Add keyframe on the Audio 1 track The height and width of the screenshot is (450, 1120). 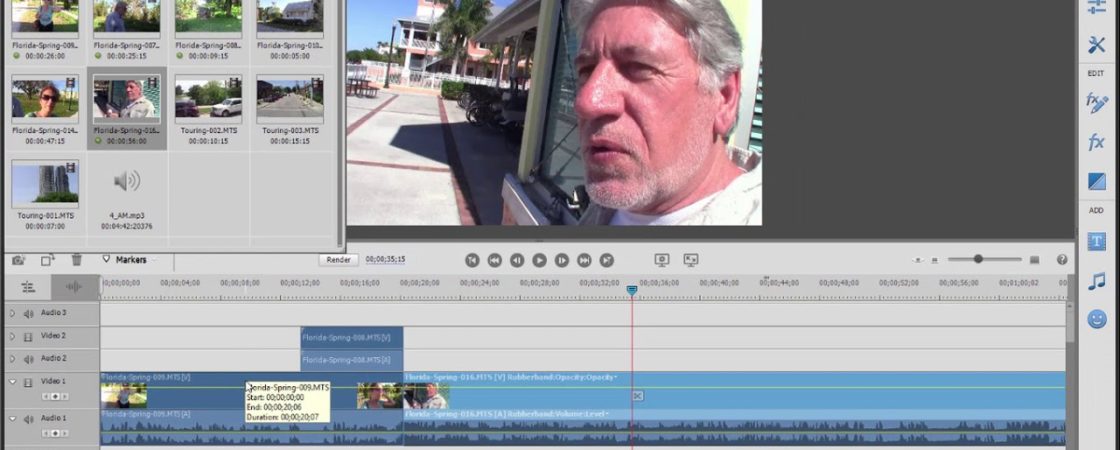pos(55,434)
